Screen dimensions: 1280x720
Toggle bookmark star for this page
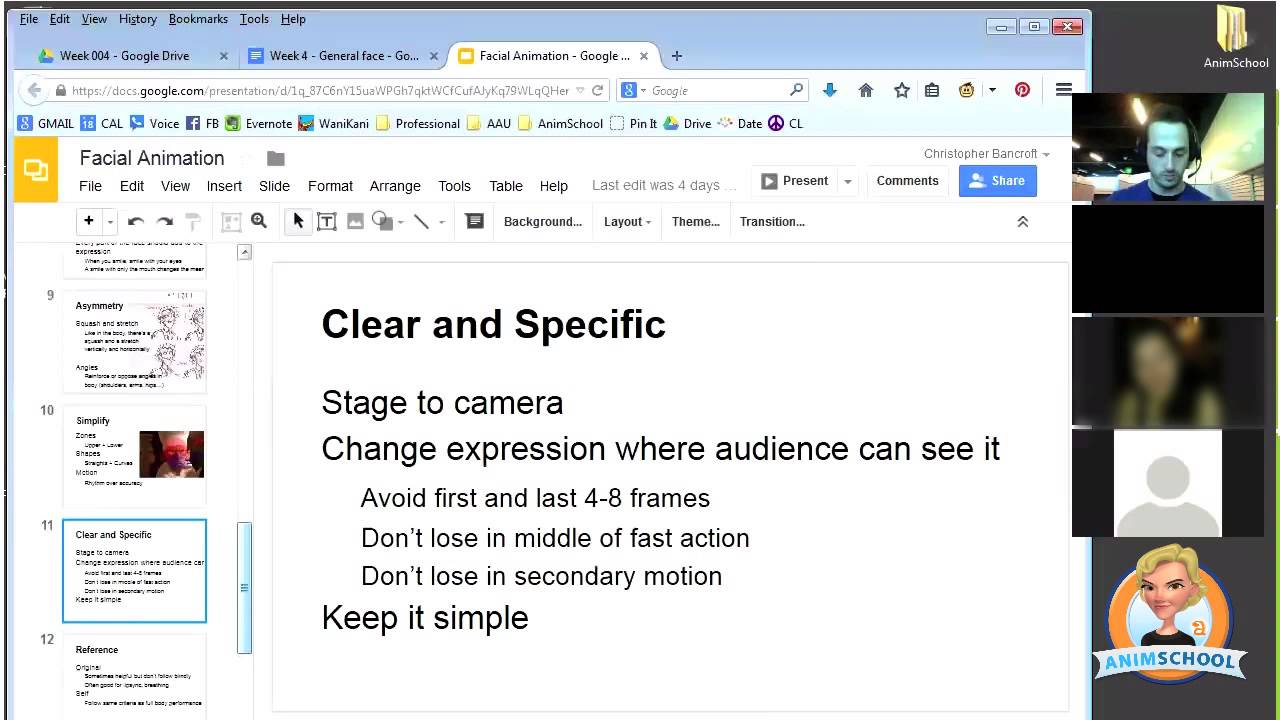902,90
